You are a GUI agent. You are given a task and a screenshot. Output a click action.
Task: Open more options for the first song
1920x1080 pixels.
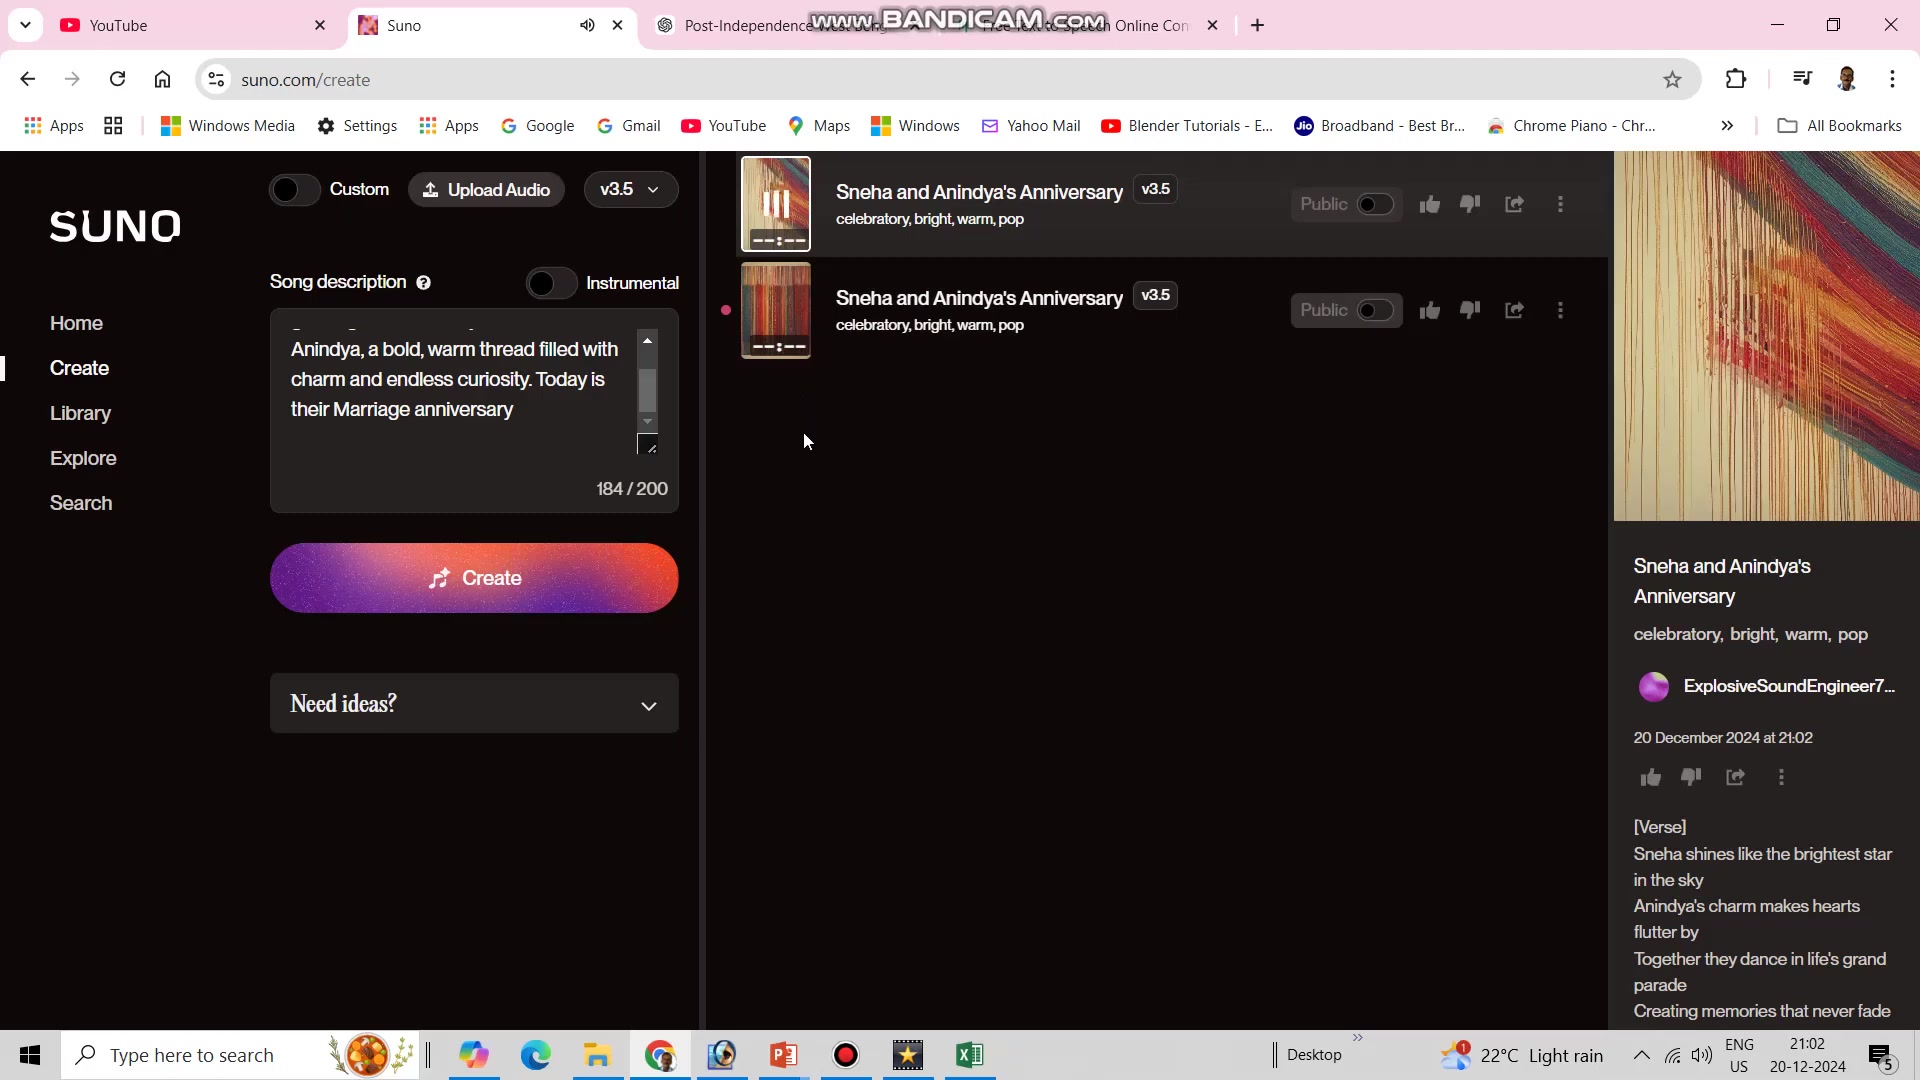coord(1560,204)
